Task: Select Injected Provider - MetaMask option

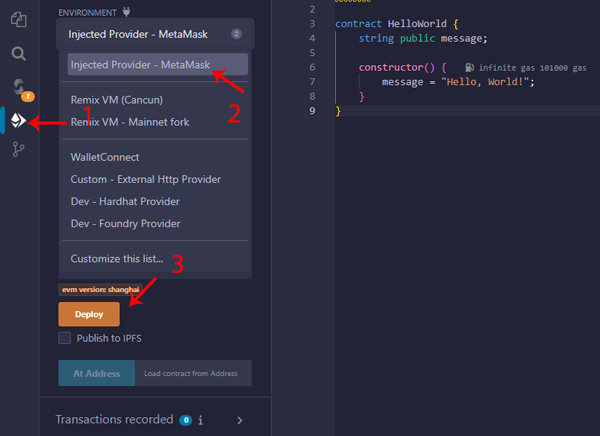Action: tap(157, 65)
